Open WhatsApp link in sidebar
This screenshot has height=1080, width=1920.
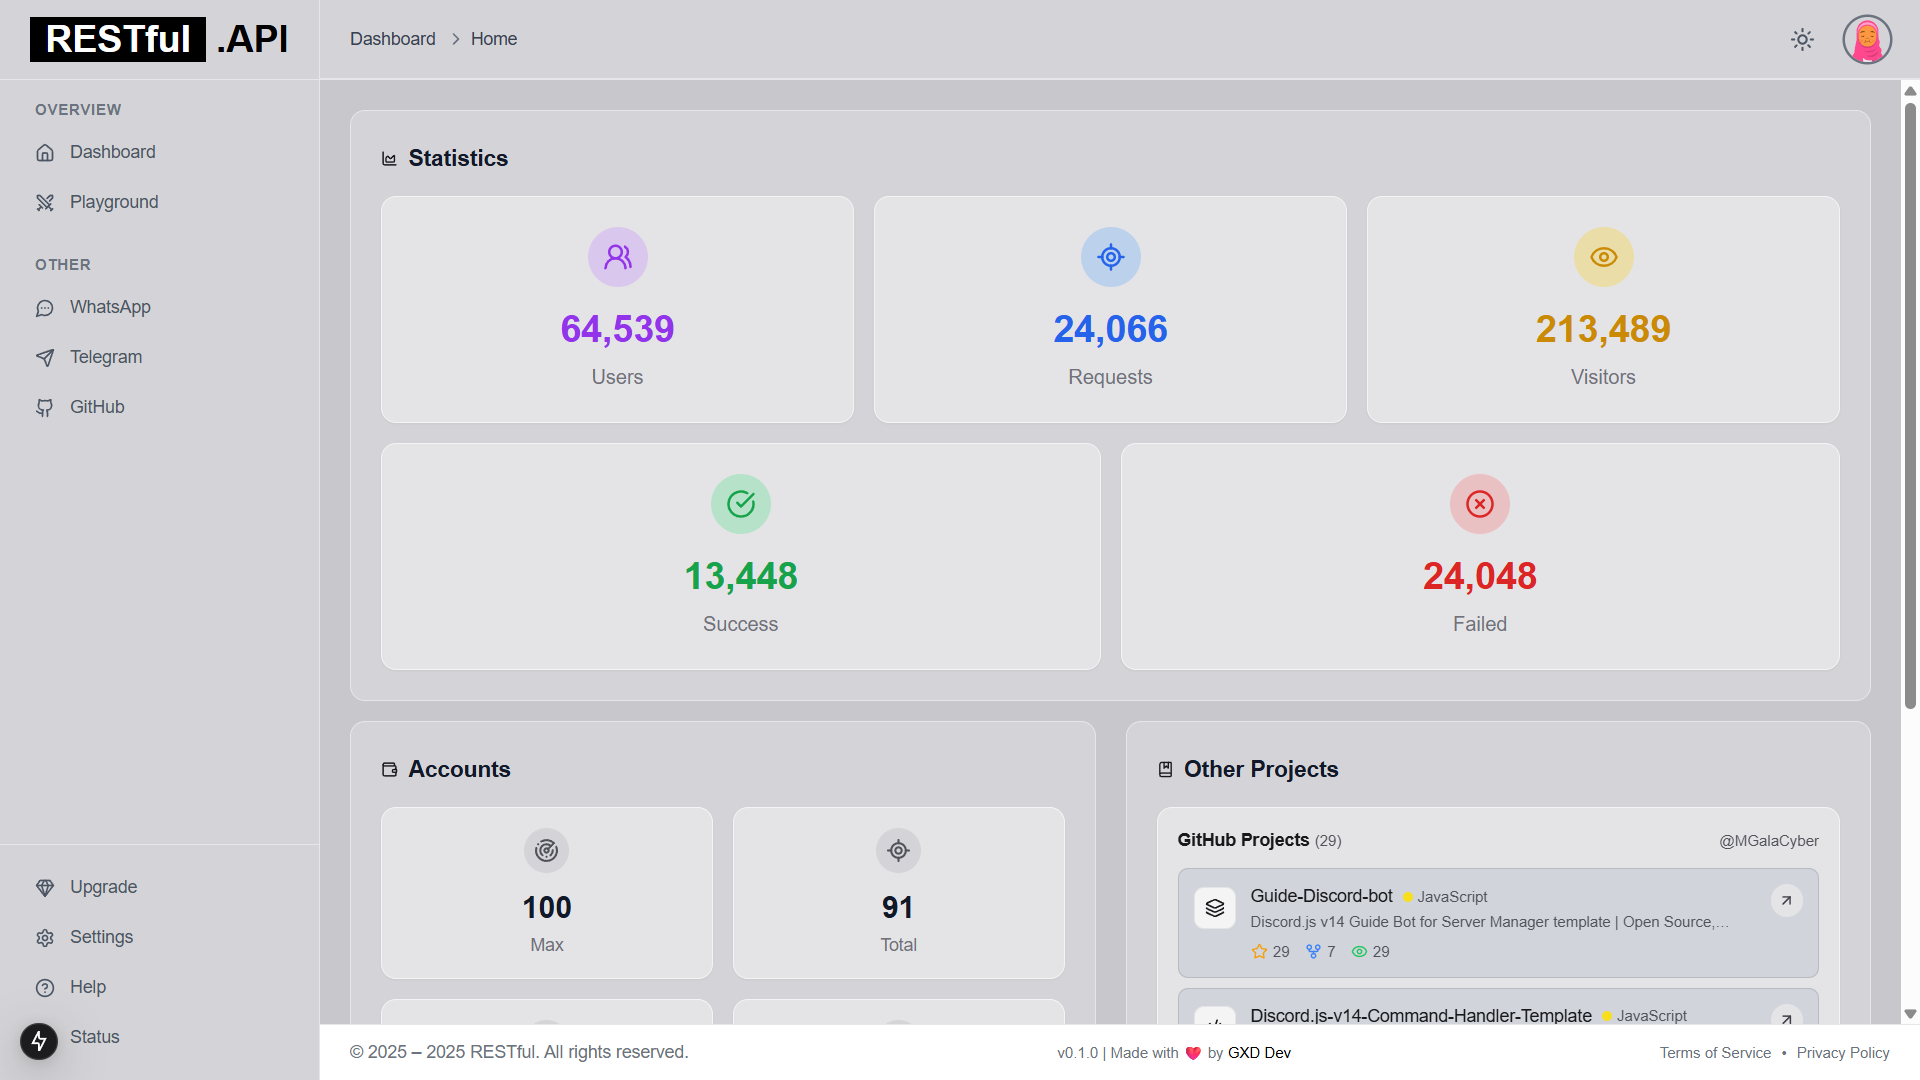pos(110,307)
